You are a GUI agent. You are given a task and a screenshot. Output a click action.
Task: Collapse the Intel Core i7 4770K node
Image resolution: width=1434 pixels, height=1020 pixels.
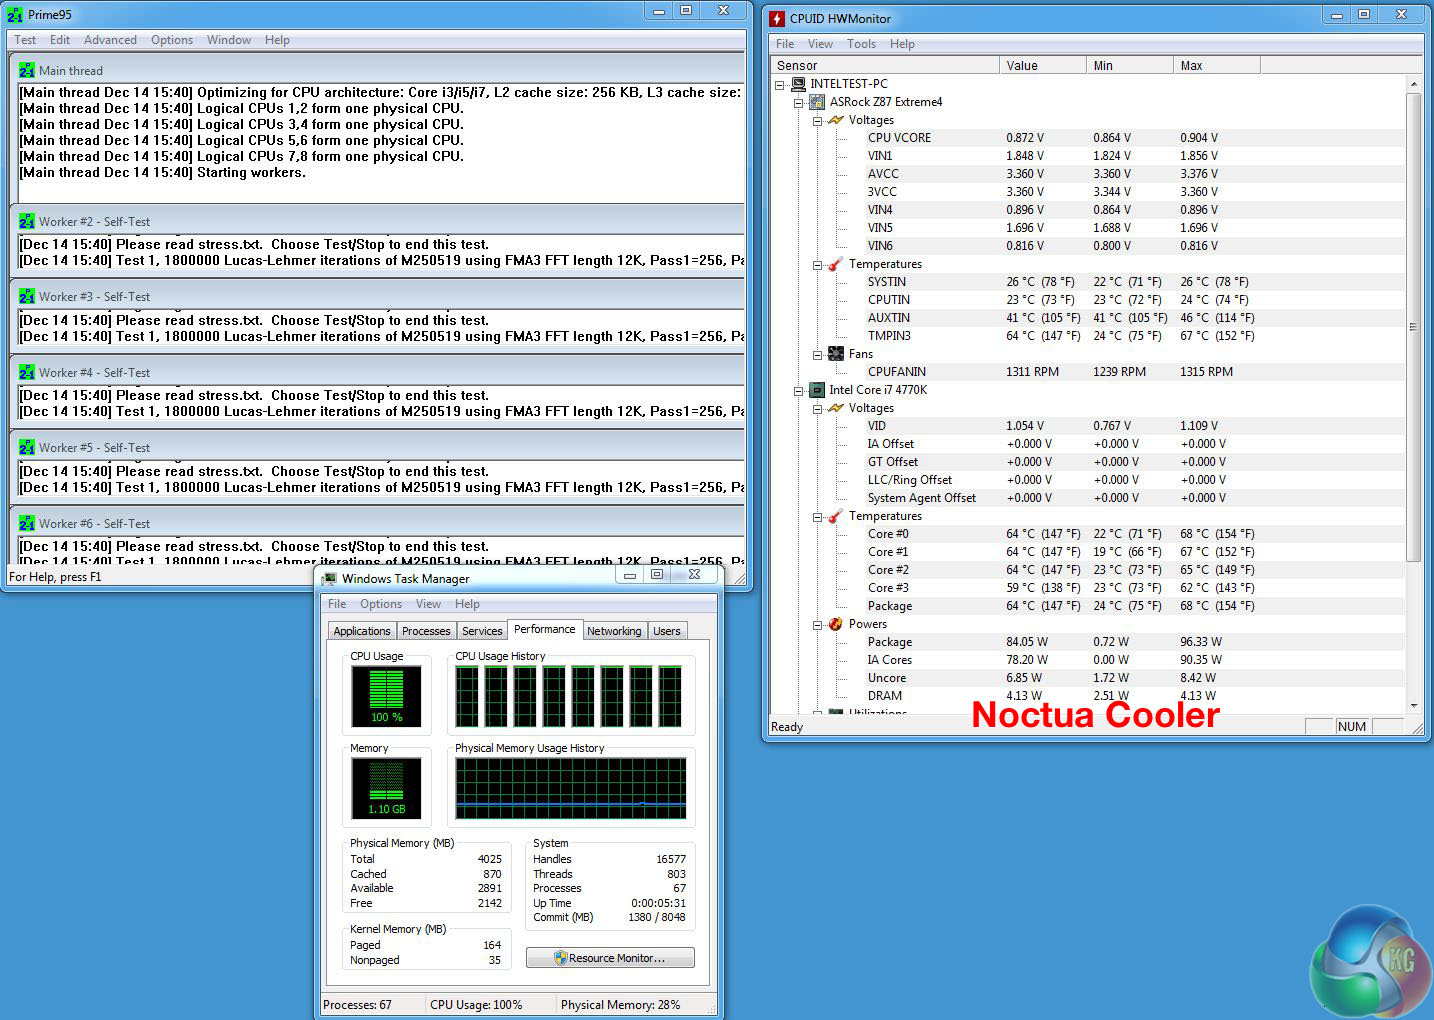(799, 391)
